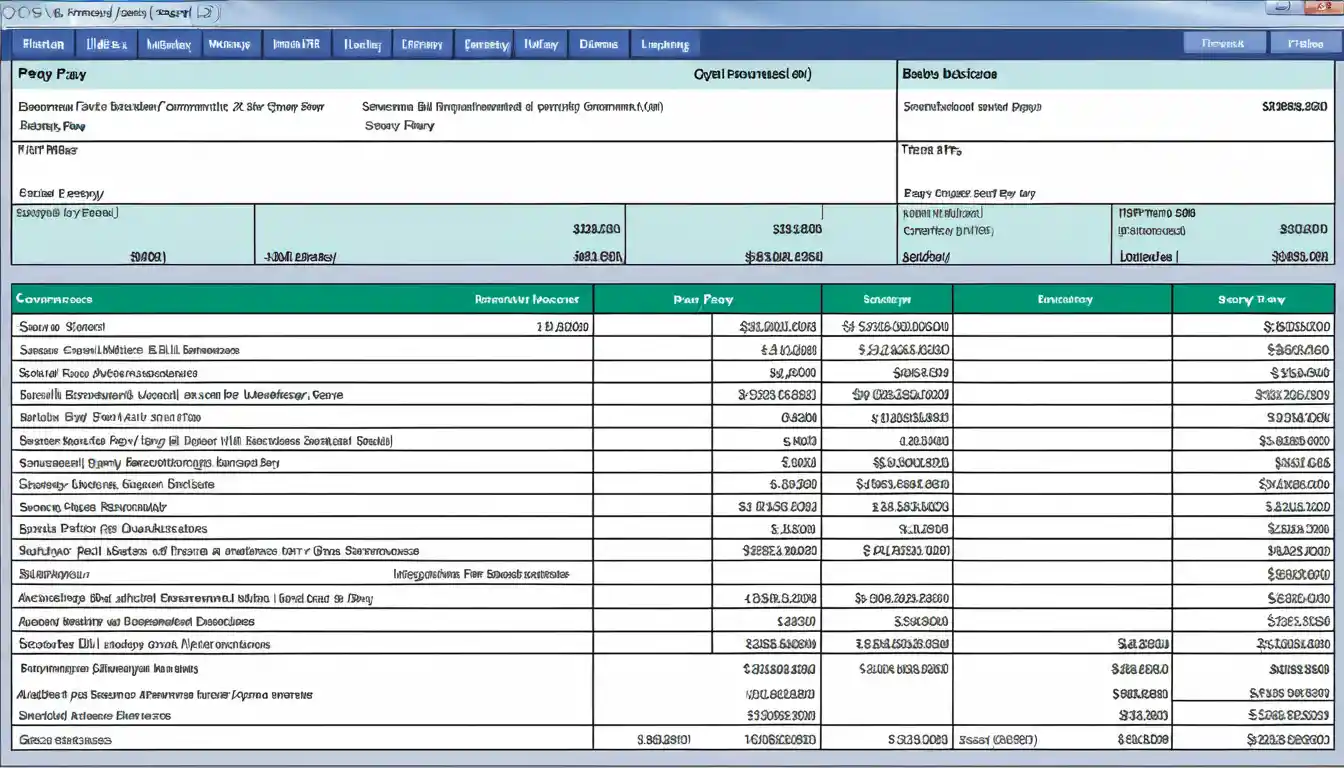Image resolution: width=1344 pixels, height=768 pixels.
Task: Select the Grace totals row label
Action: coord(66,740)
